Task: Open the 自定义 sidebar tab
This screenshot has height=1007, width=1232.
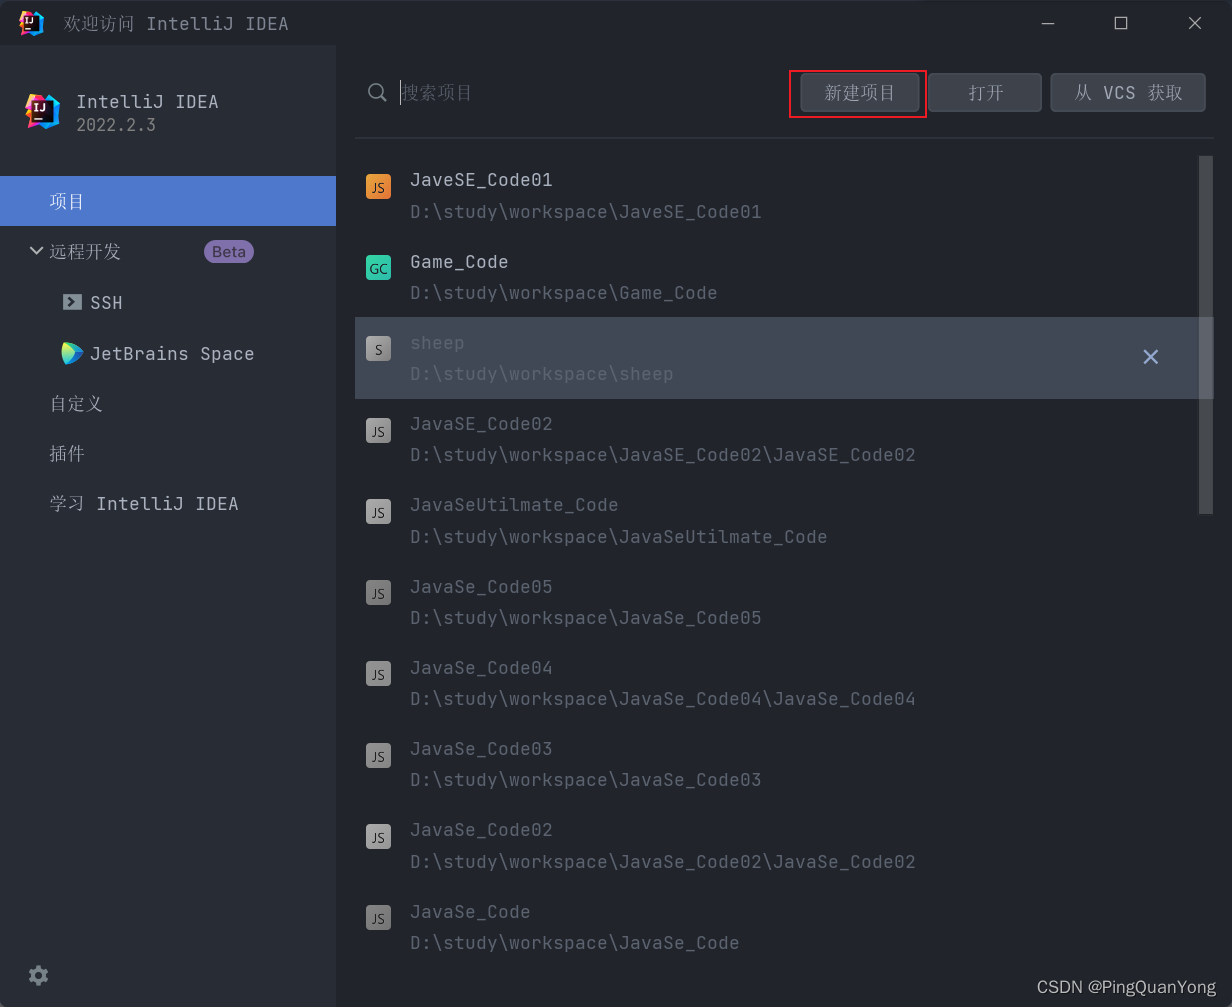Action: 168,403
